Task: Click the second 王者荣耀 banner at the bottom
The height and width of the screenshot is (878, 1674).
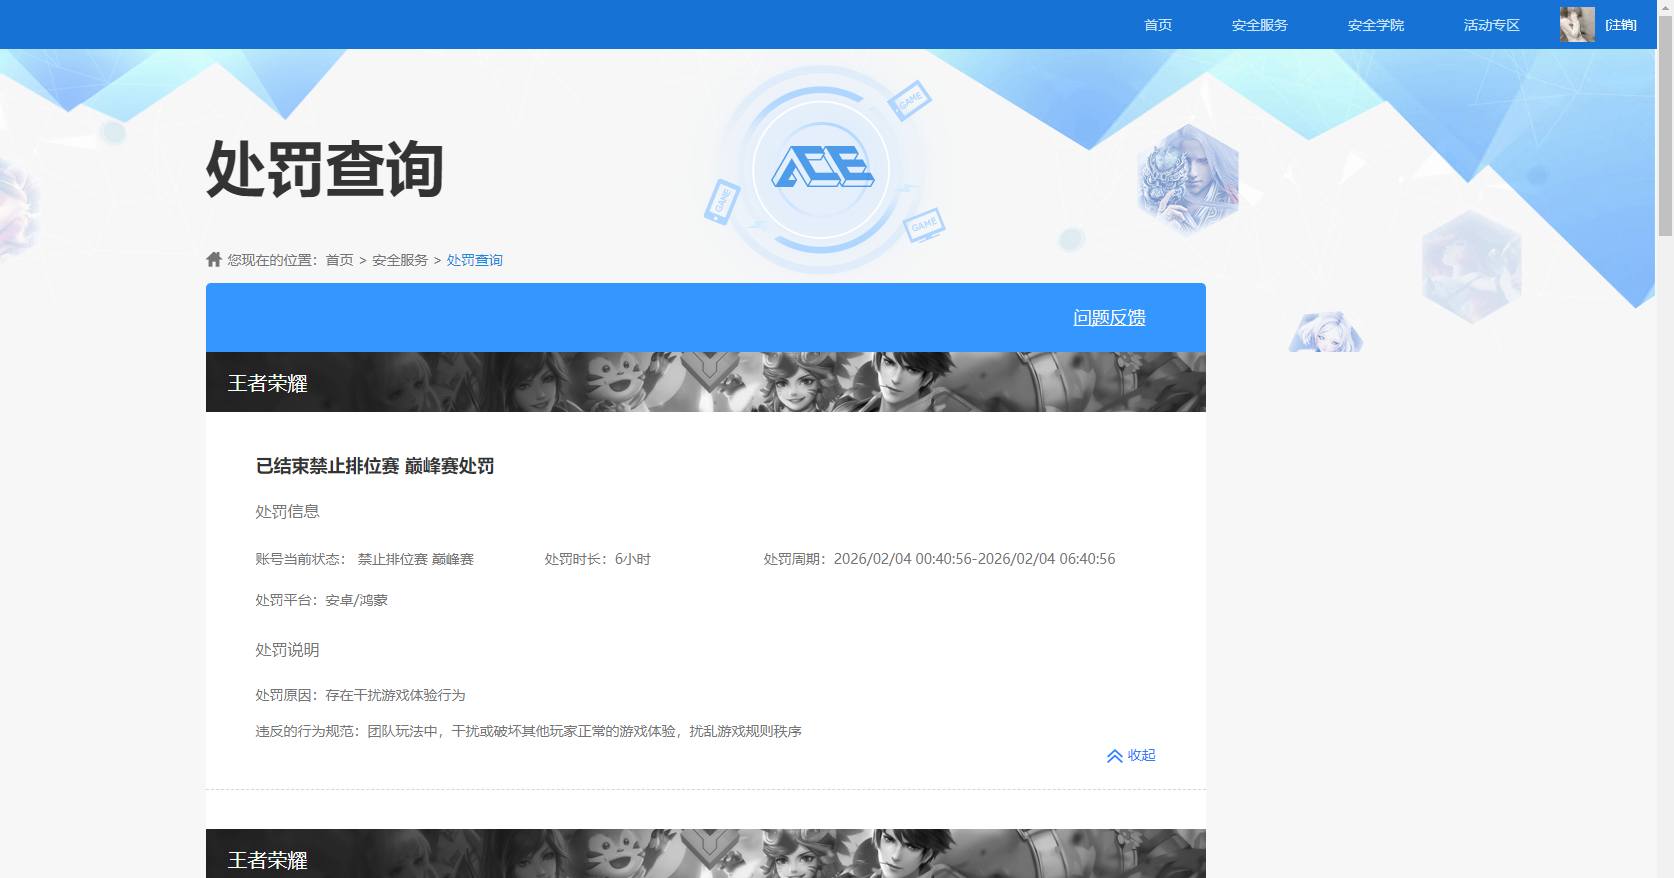Action: [706, 853]
